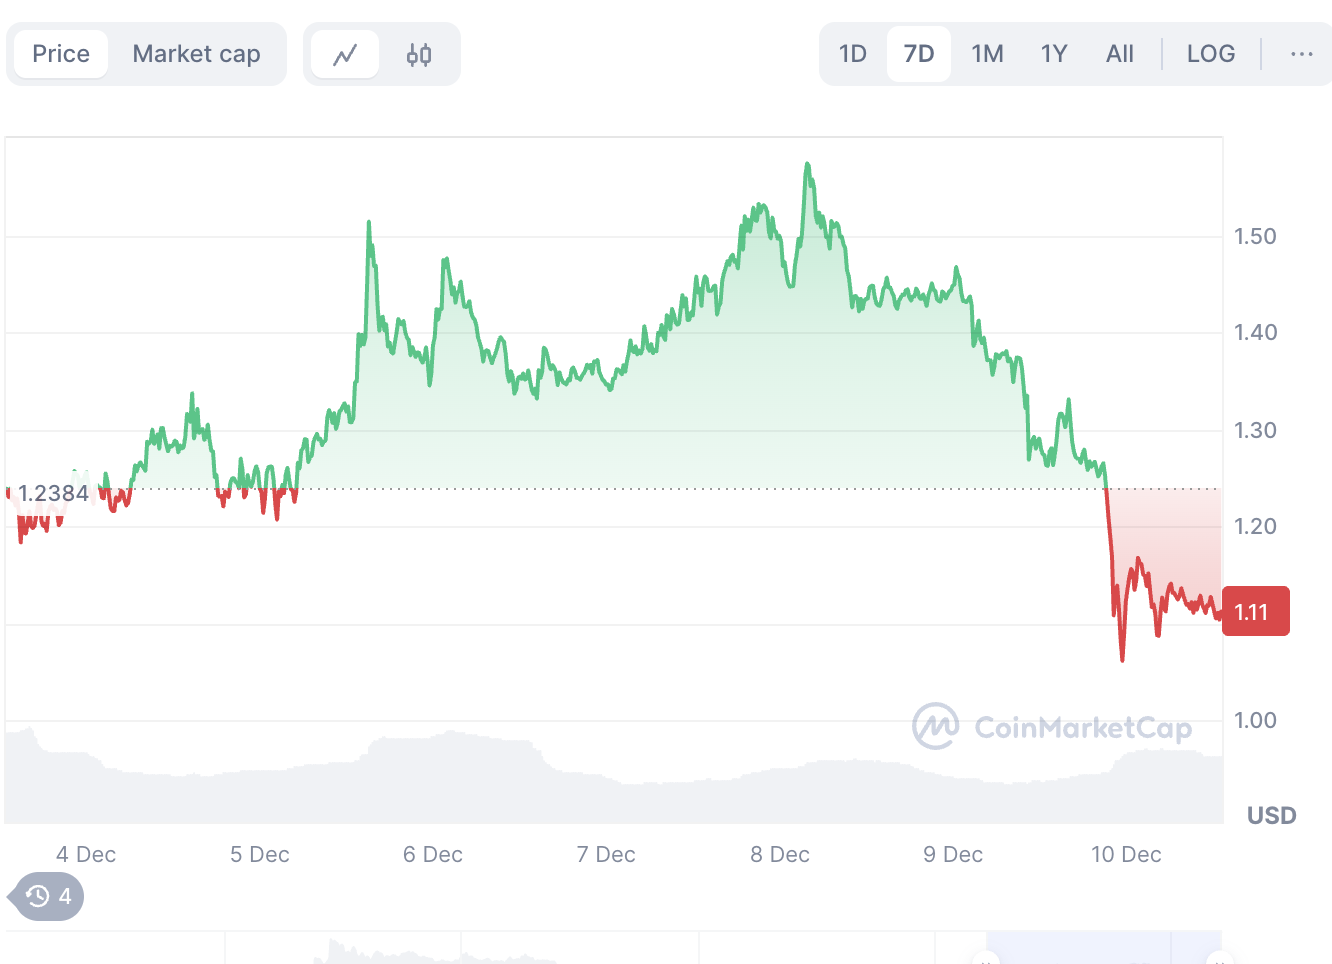Select the 1Y time range
The height and width of the screenshot is (964, 1332).
[x=1054, y=54]
